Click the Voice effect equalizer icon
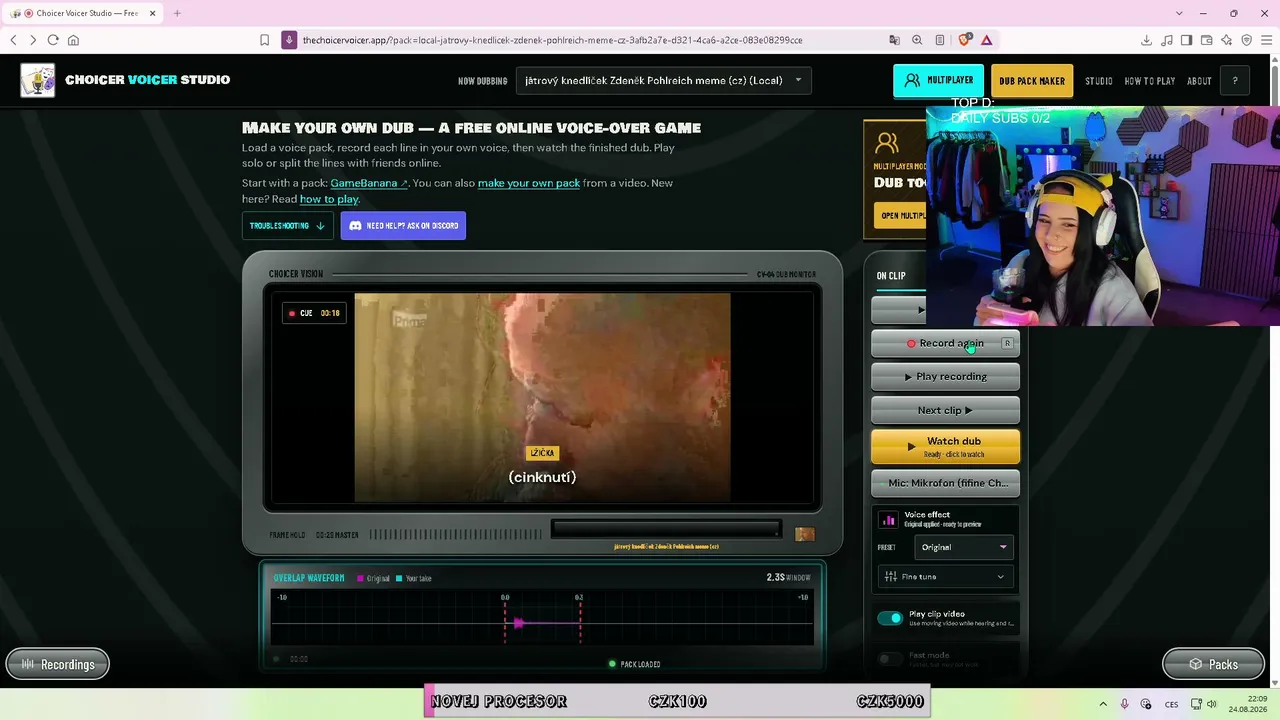This screenshot has height=720, width=1280. (888, 520)
